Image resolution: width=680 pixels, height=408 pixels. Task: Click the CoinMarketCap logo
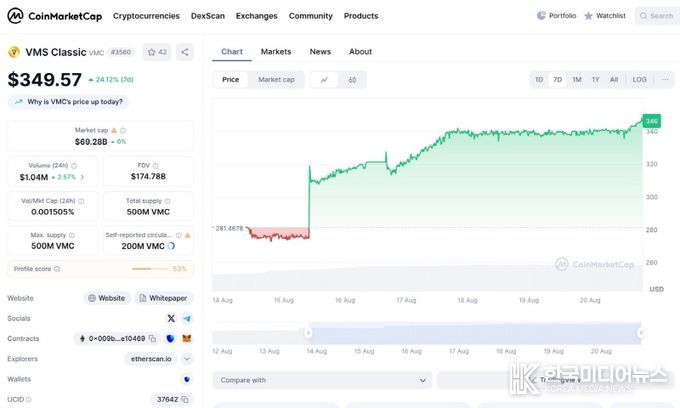(x=55, y=16)
